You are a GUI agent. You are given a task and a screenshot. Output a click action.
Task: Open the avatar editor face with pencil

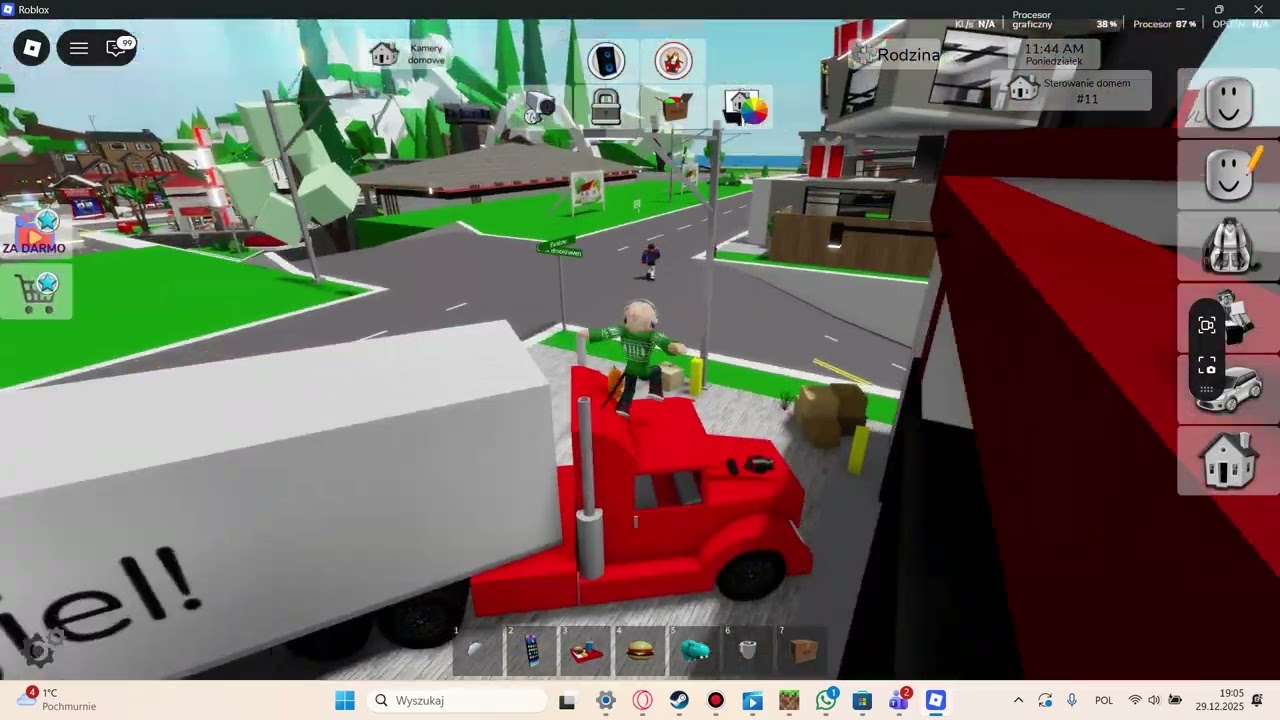tap(1229, 174)
